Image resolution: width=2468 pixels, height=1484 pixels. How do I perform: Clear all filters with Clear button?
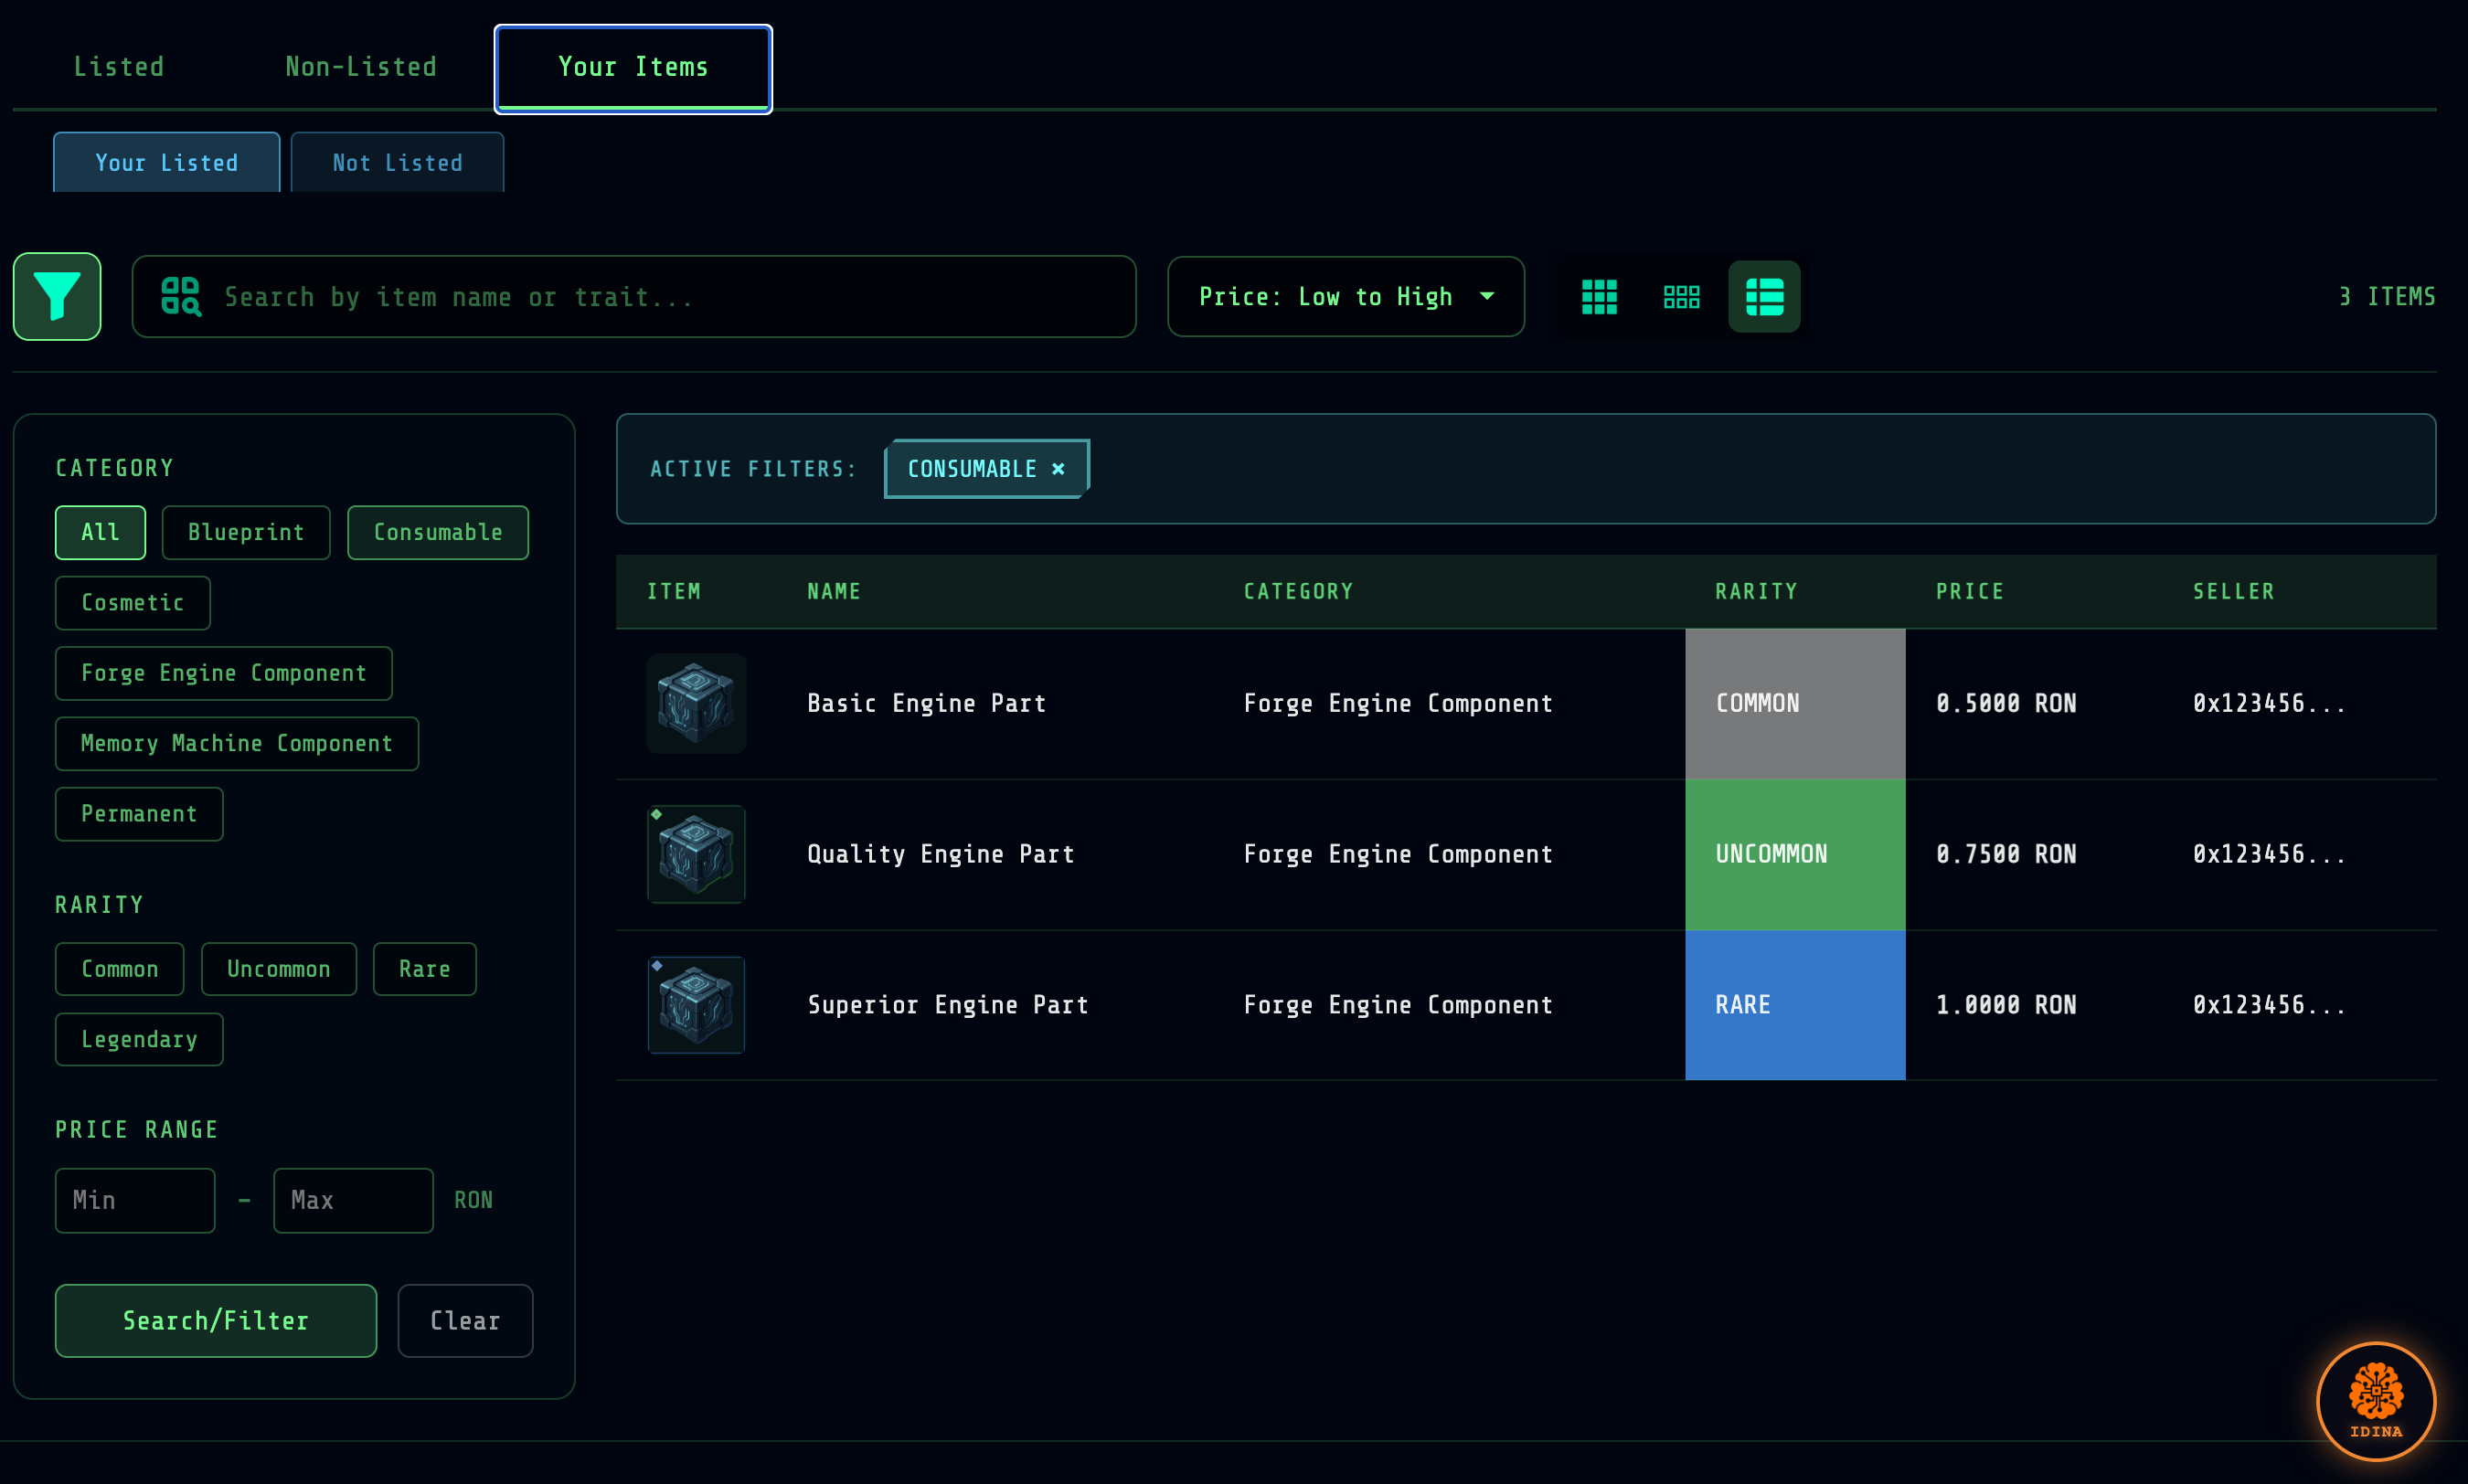pos(464,1320)
